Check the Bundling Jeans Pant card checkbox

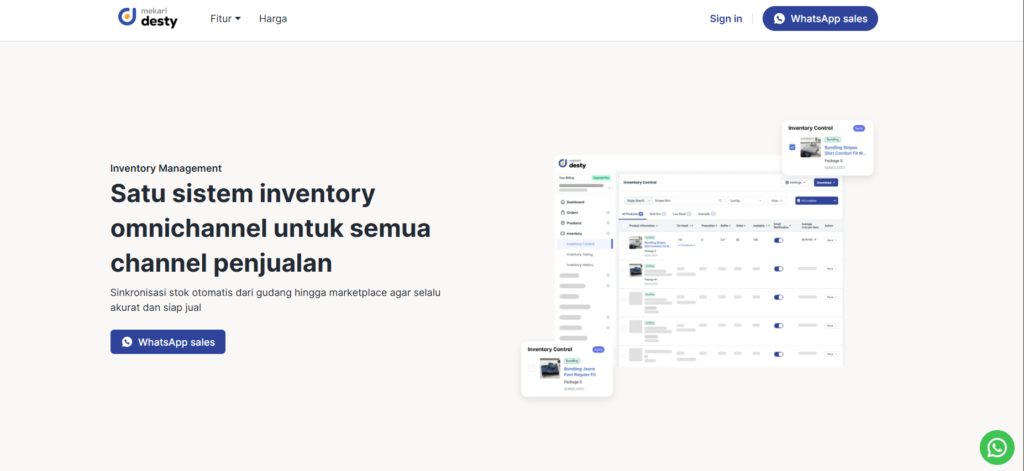pos(532,368)
